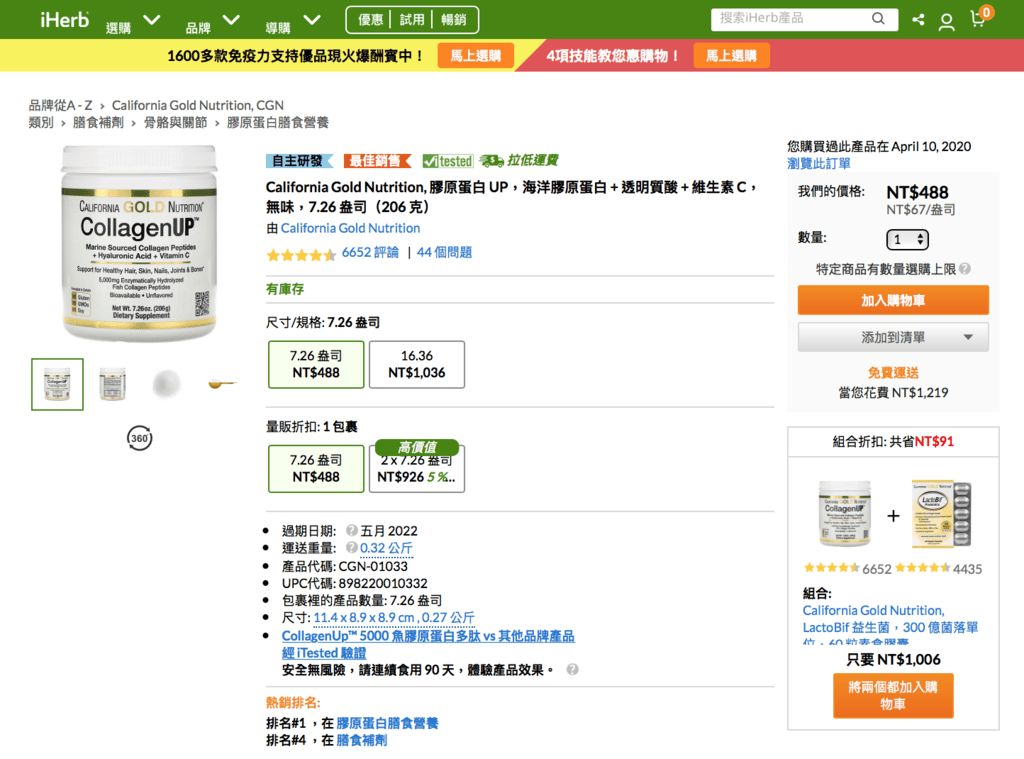1024x759 pixels.
Task: Select the 2 x 7.26 盎司 NT$926 option
Action: 417,470
